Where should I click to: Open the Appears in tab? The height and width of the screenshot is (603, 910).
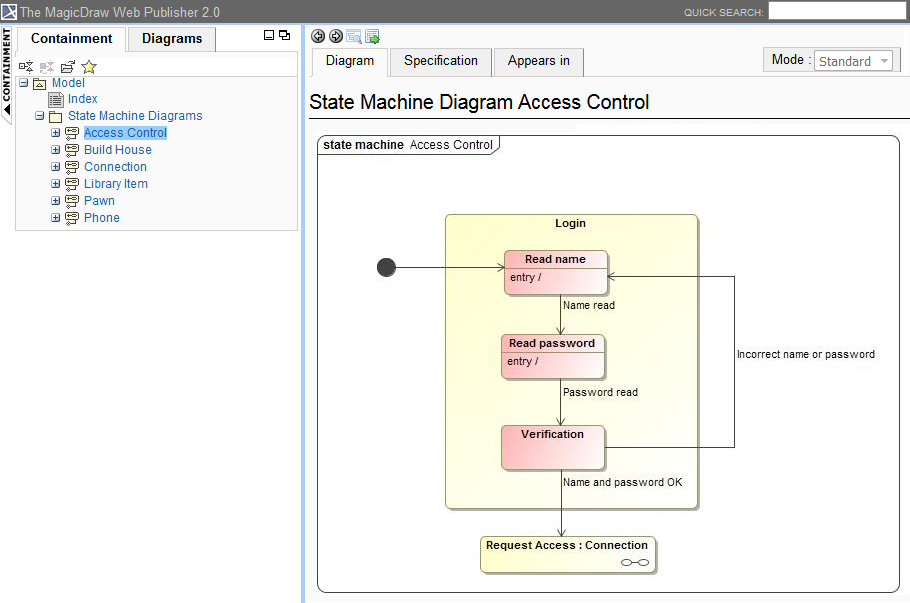pyautogui.click(x=538, y=61)
